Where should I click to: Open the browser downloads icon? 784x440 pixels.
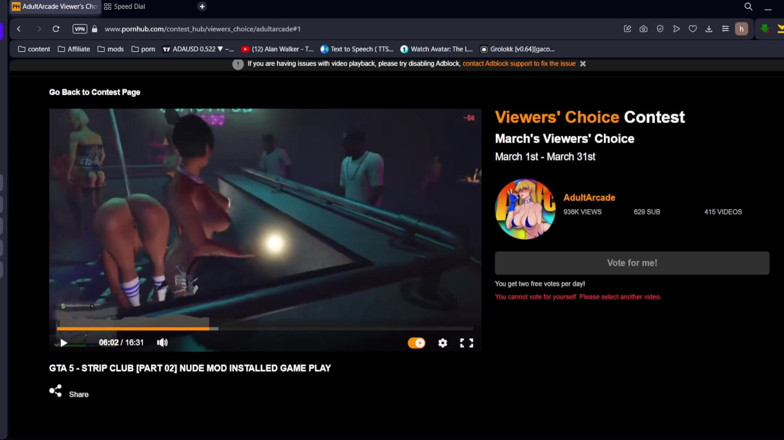tap(708, 29)
